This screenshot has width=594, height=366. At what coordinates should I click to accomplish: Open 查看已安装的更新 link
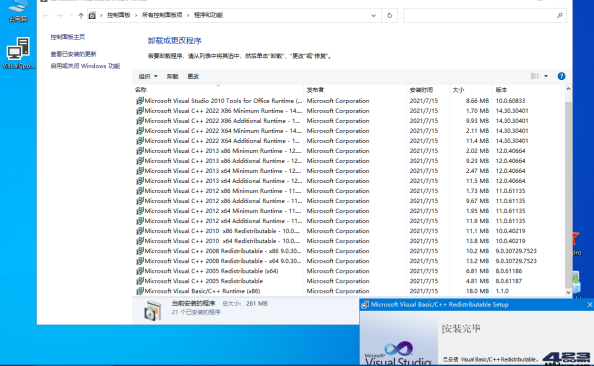click(x=73, y=54)
